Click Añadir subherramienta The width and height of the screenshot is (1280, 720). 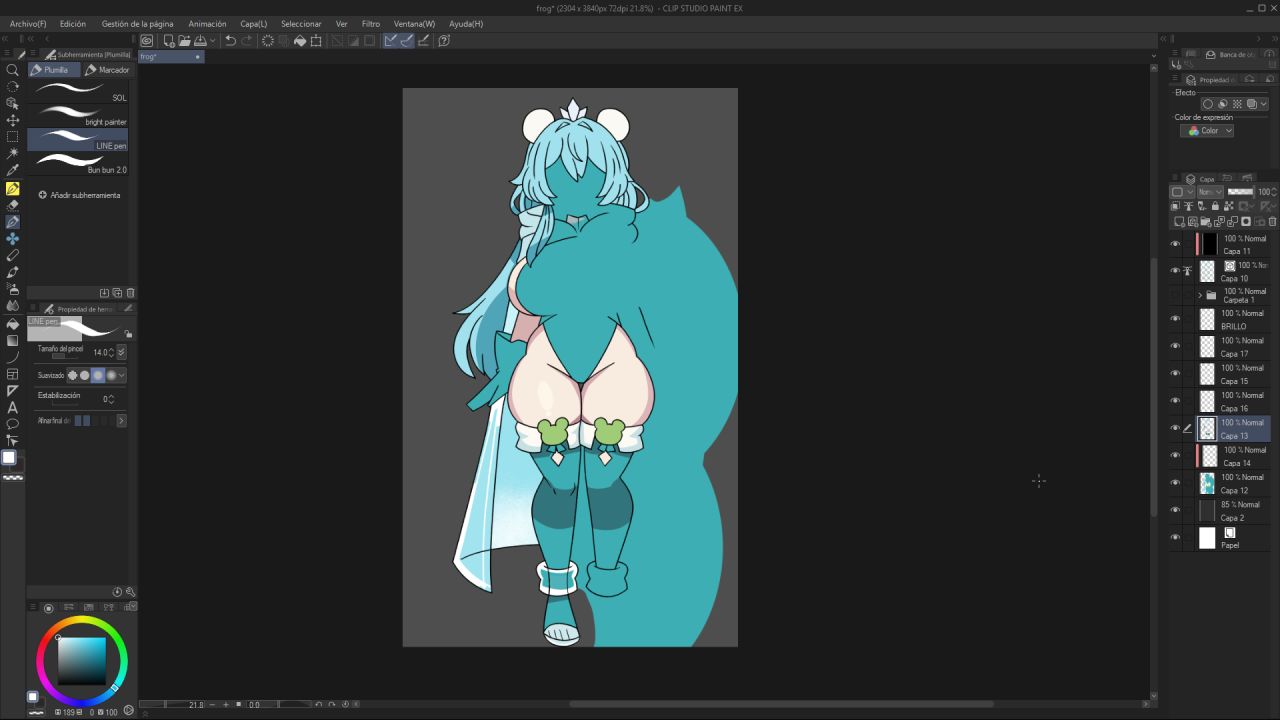coord(79,195)
